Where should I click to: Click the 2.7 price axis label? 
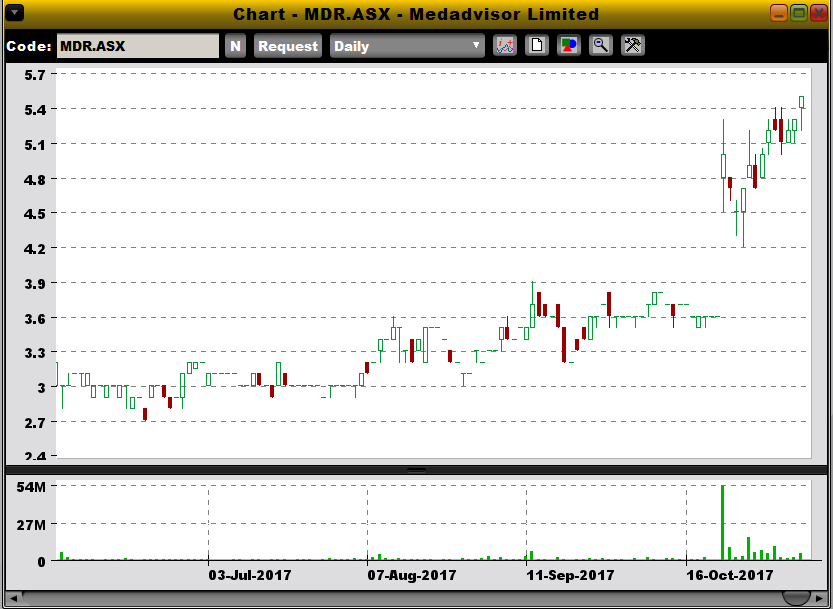[x=35, y=422]
